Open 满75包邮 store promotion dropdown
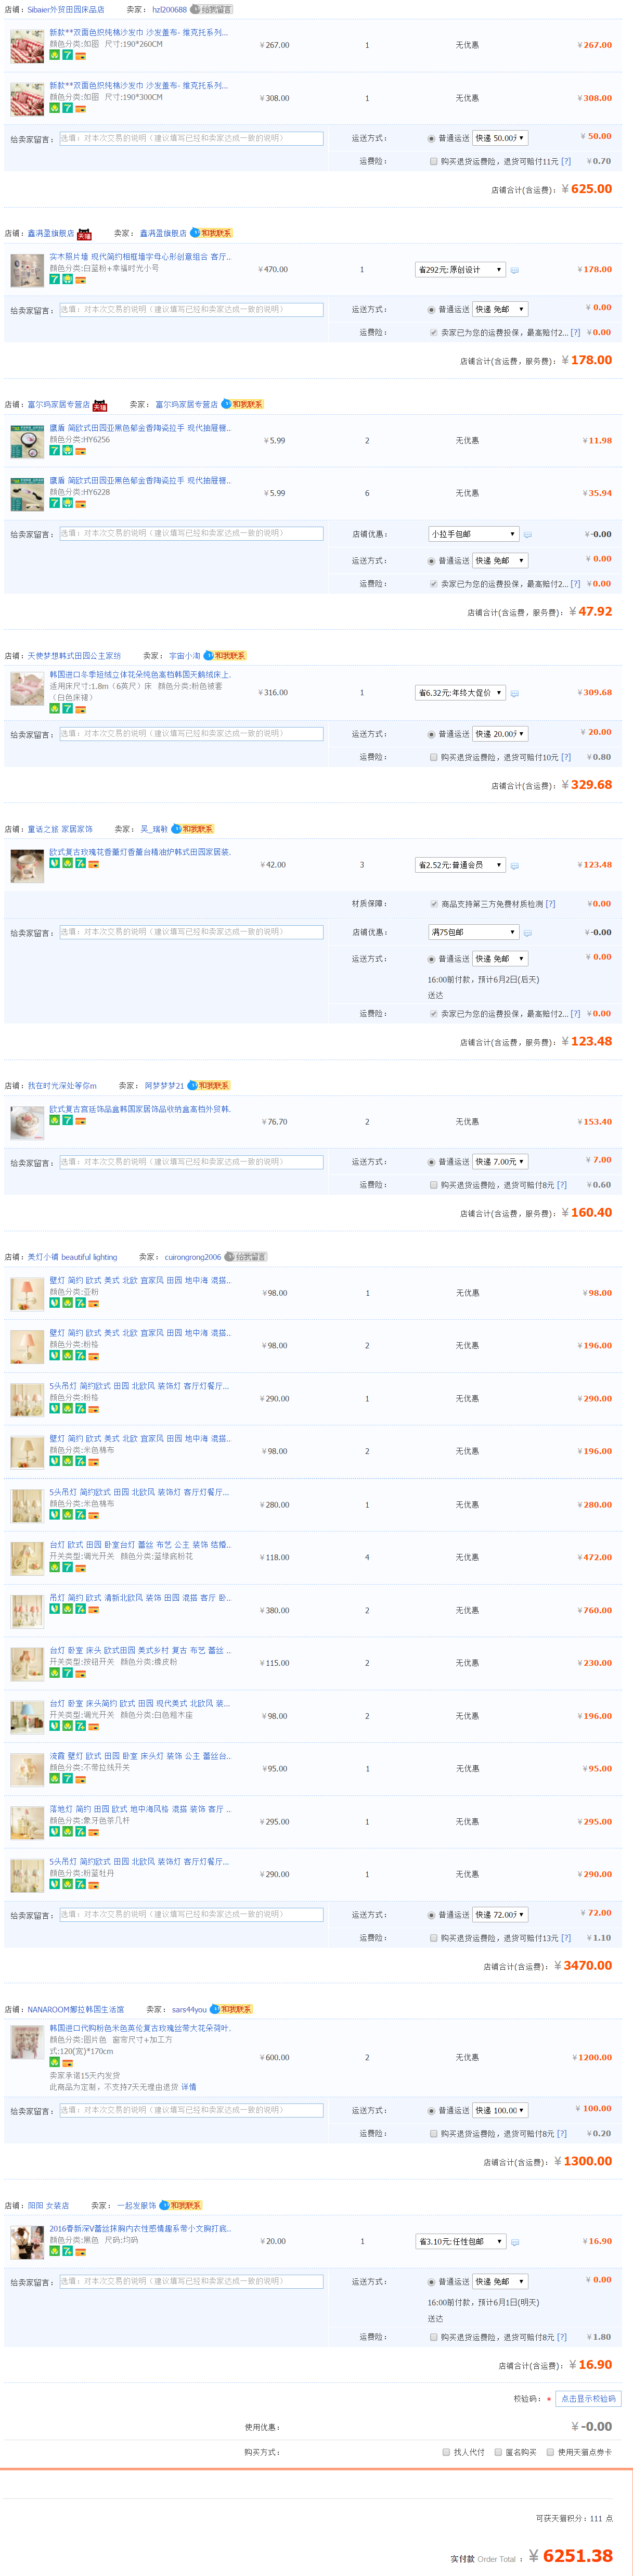This screenshot has height=2576, width=633. (x=473, y=932)
